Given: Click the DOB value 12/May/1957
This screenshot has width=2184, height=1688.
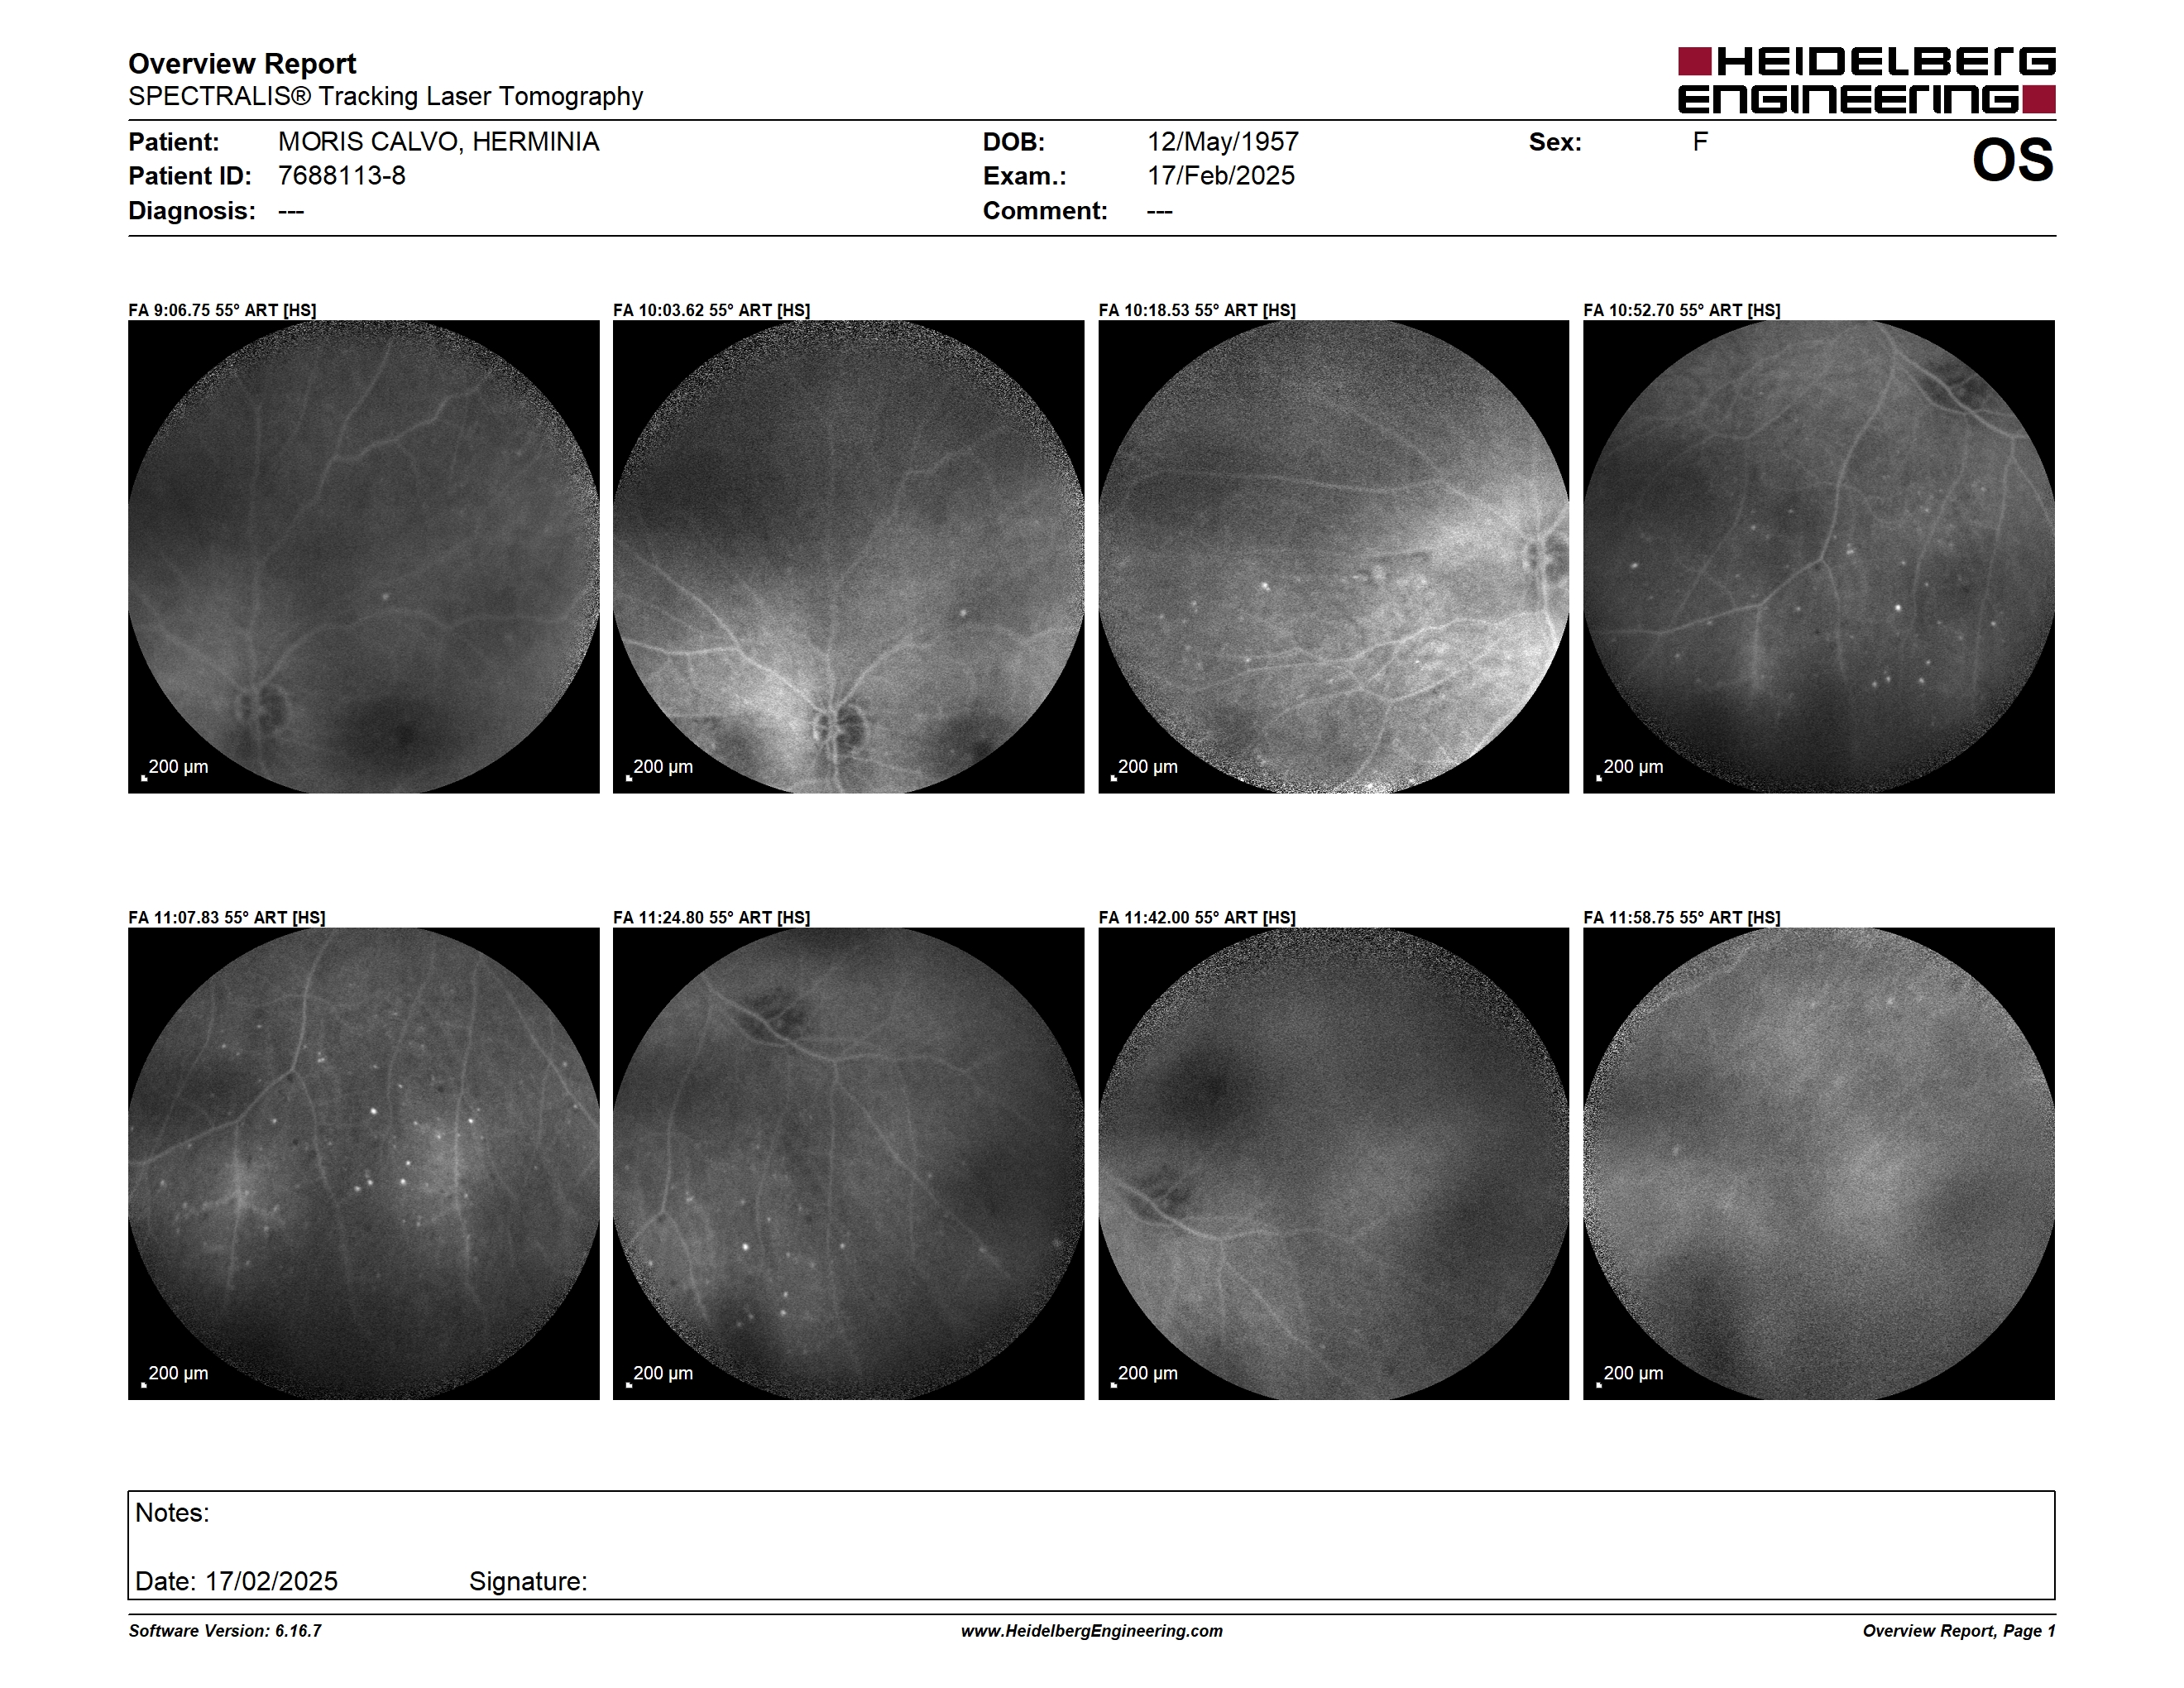Looking at the screenshot, I should pyautogui.click(x=1222, y=142).
